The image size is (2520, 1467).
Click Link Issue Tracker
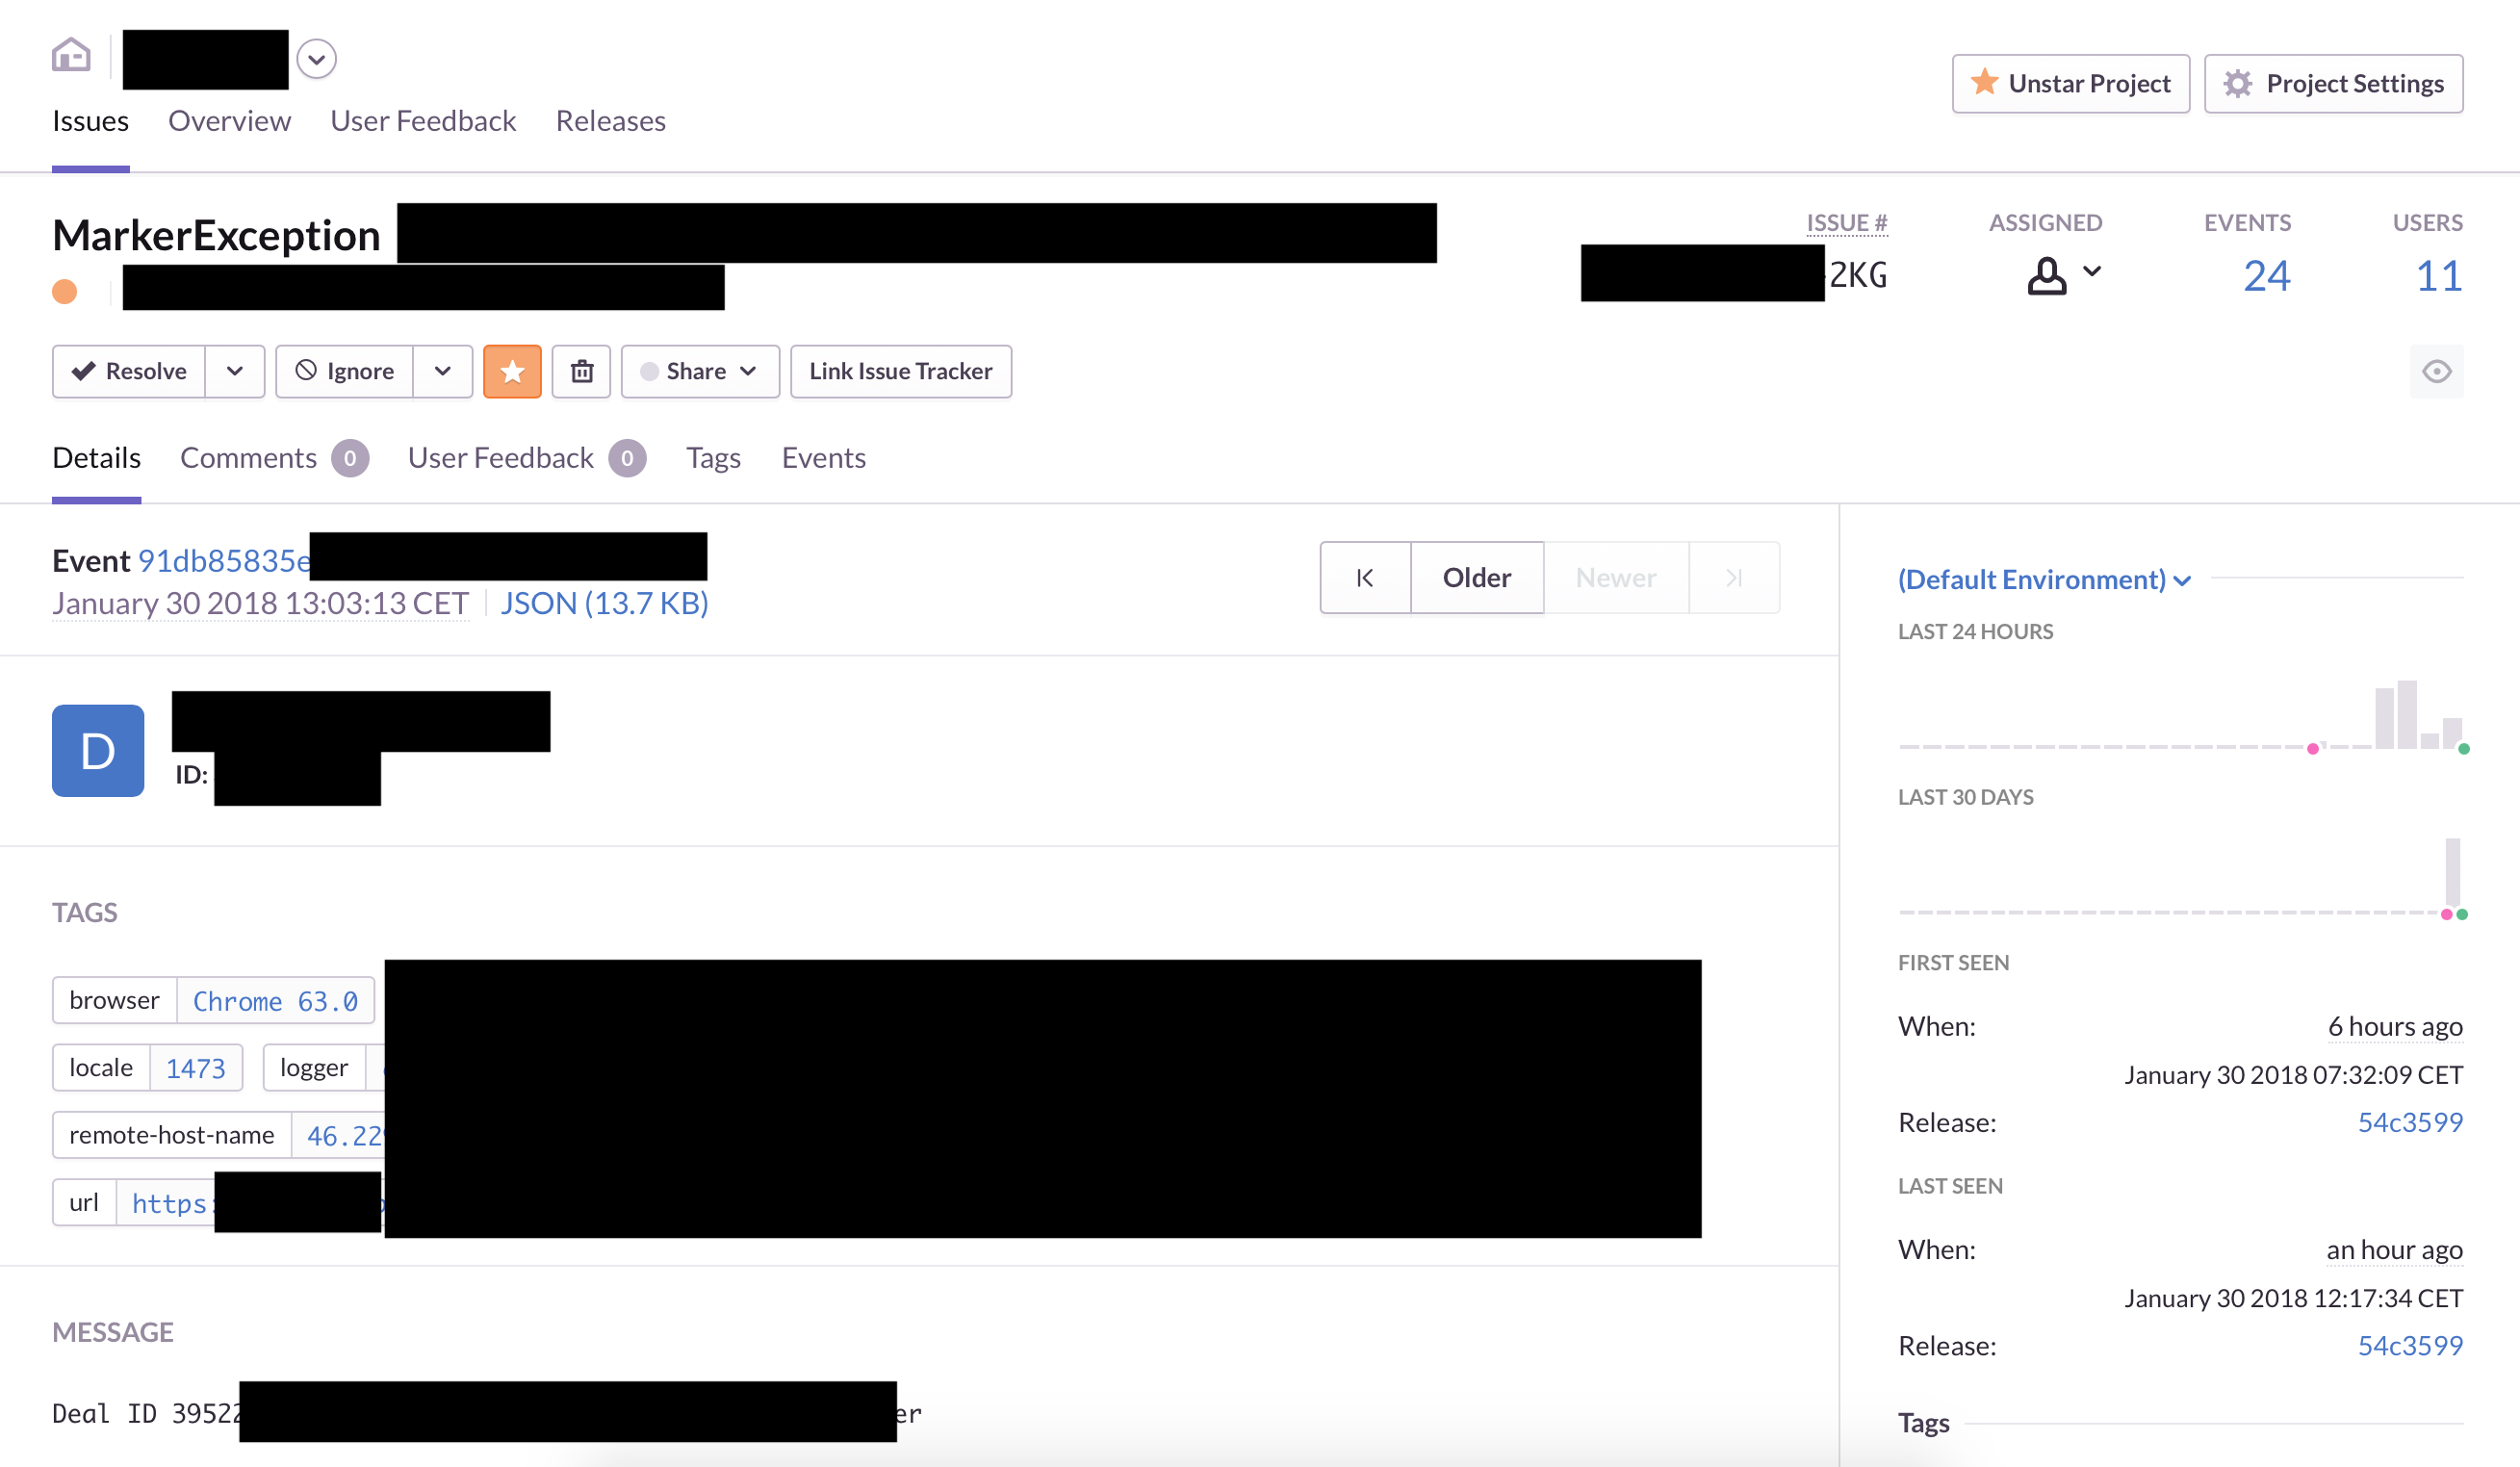[900, 372]
